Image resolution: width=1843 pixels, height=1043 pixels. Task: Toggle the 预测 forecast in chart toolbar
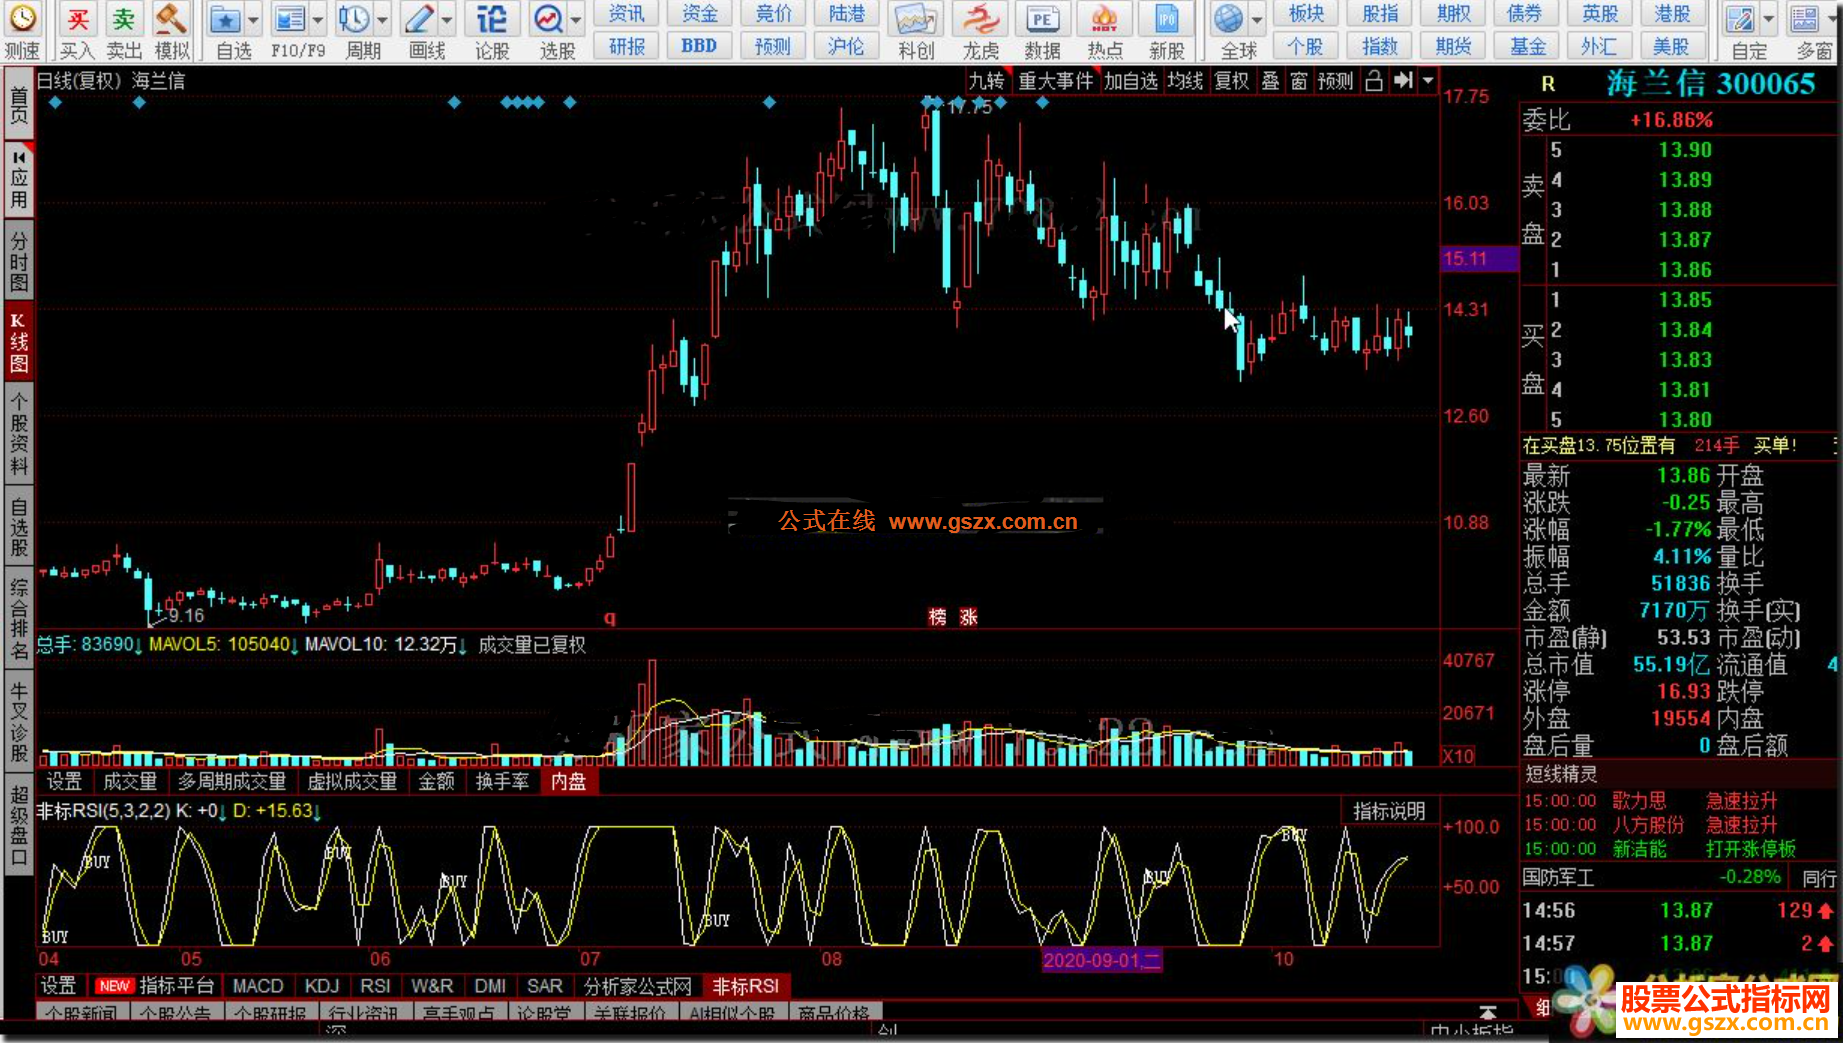(1336, 81)
